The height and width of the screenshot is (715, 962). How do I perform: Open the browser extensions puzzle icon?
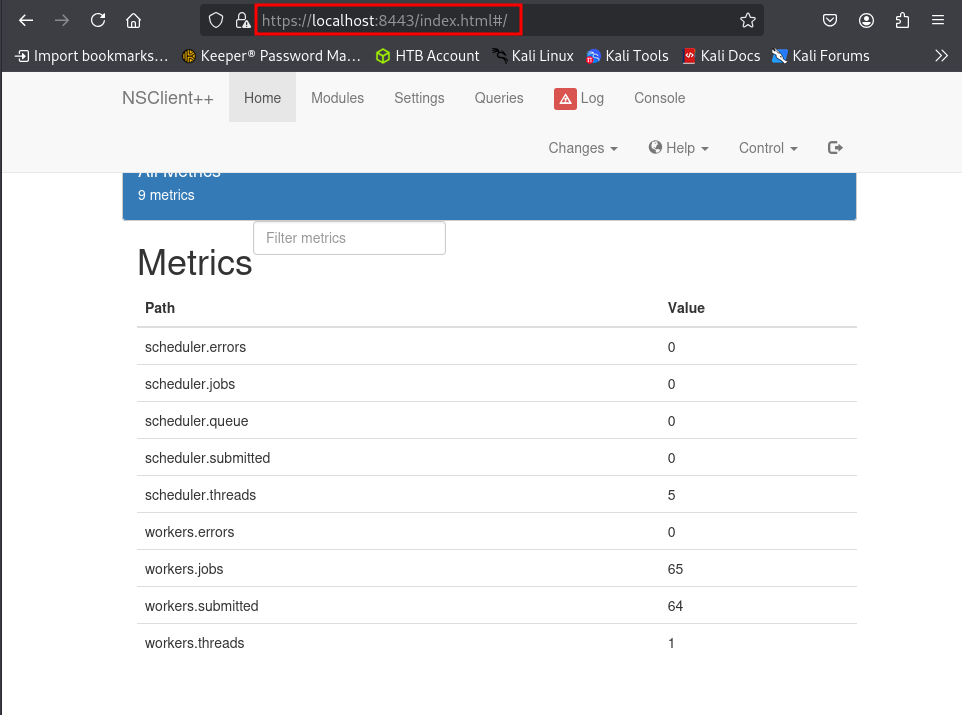[902, 20]
